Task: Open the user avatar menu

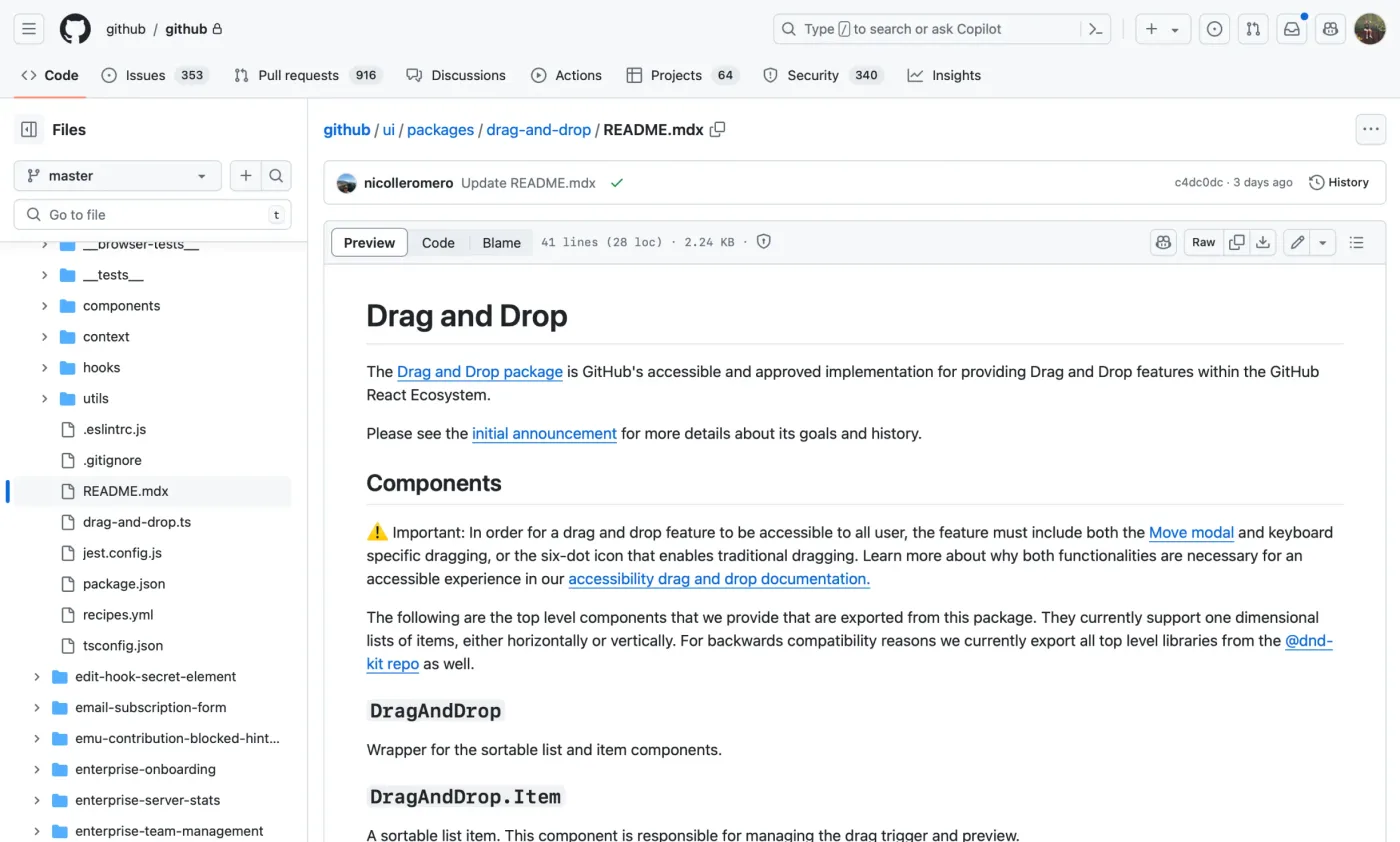Action: tap(1370, 29)
